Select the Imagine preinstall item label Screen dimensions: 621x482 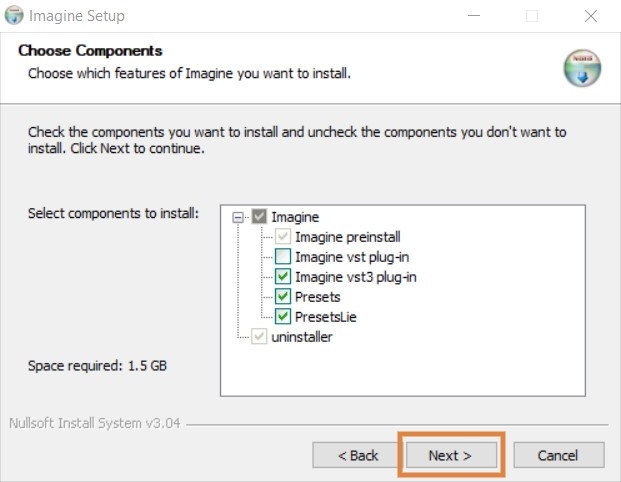348,237
